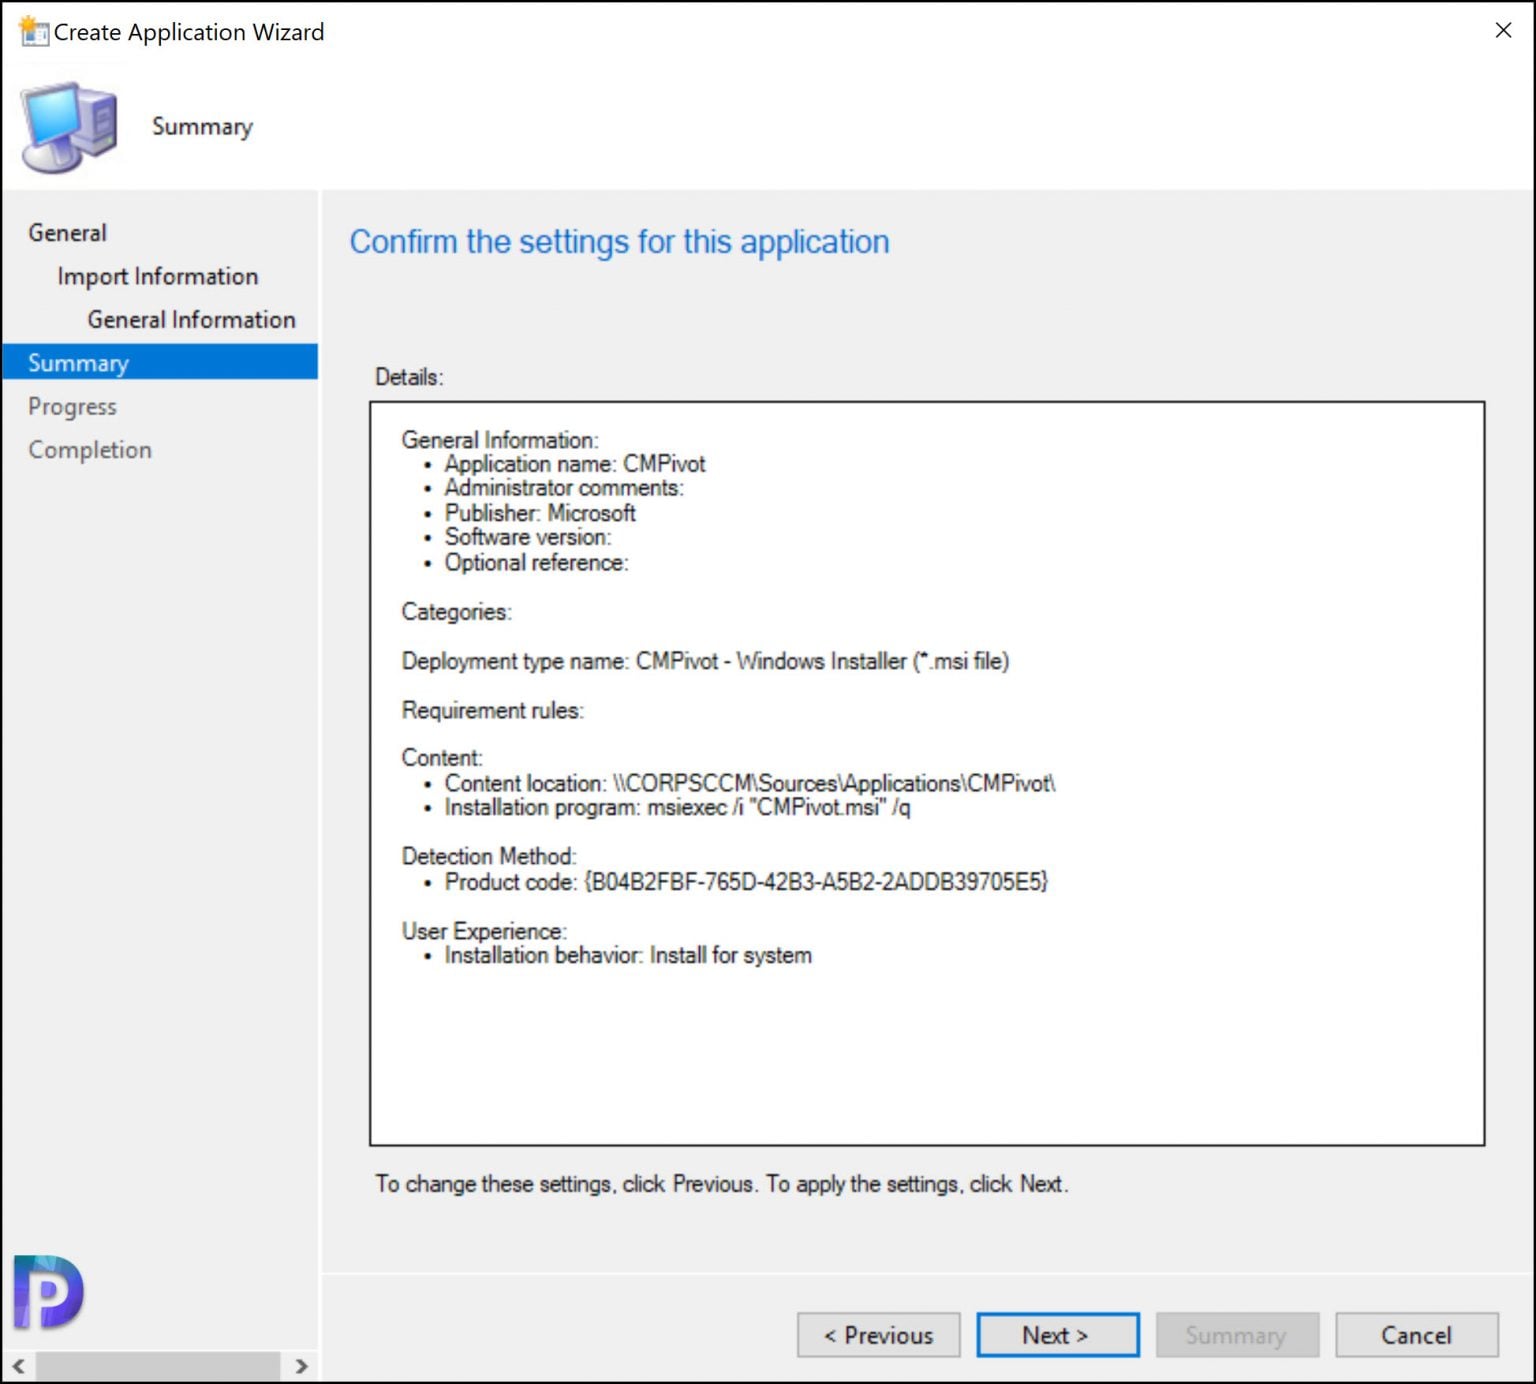Select the General step in sidebar
This screenshot has height=1384, width=1536.
67,233
